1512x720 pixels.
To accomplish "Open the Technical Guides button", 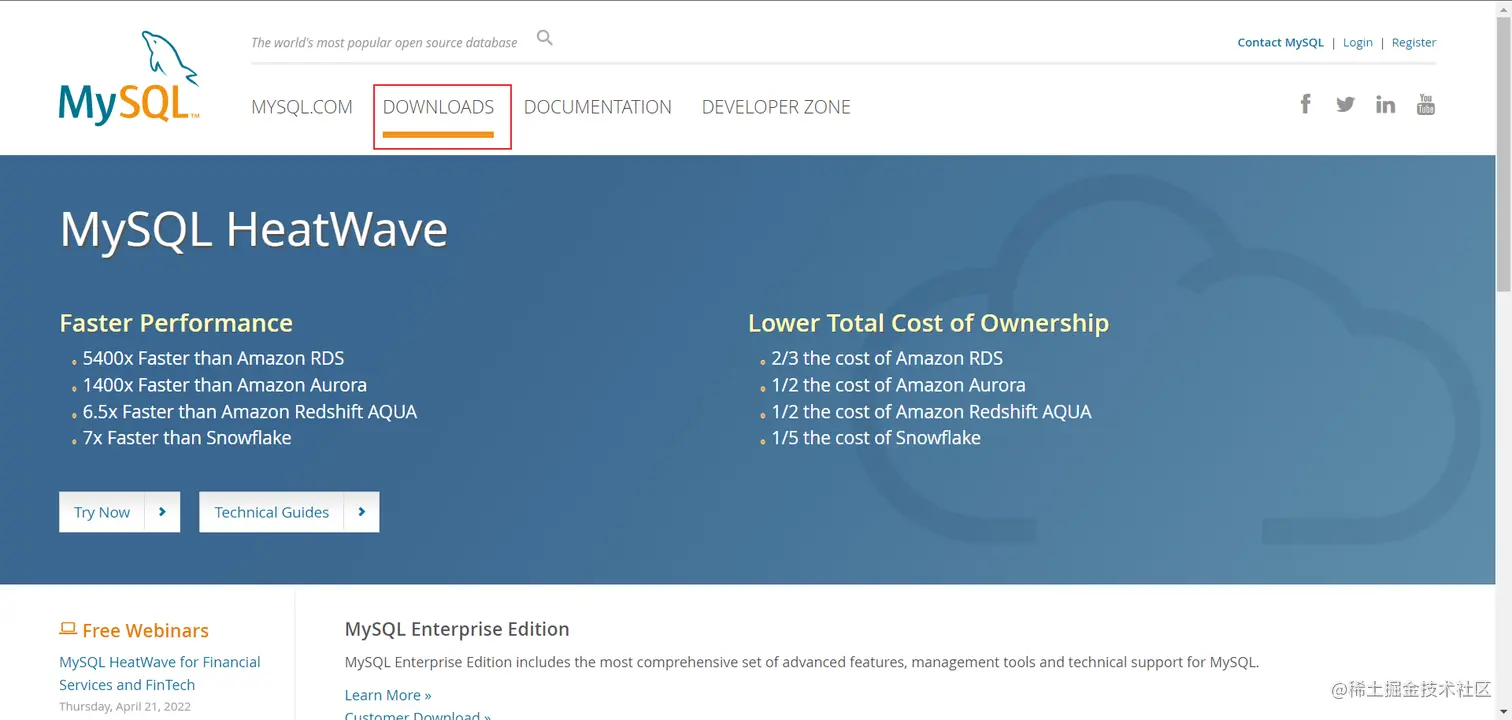I will [x=289, y=512].
